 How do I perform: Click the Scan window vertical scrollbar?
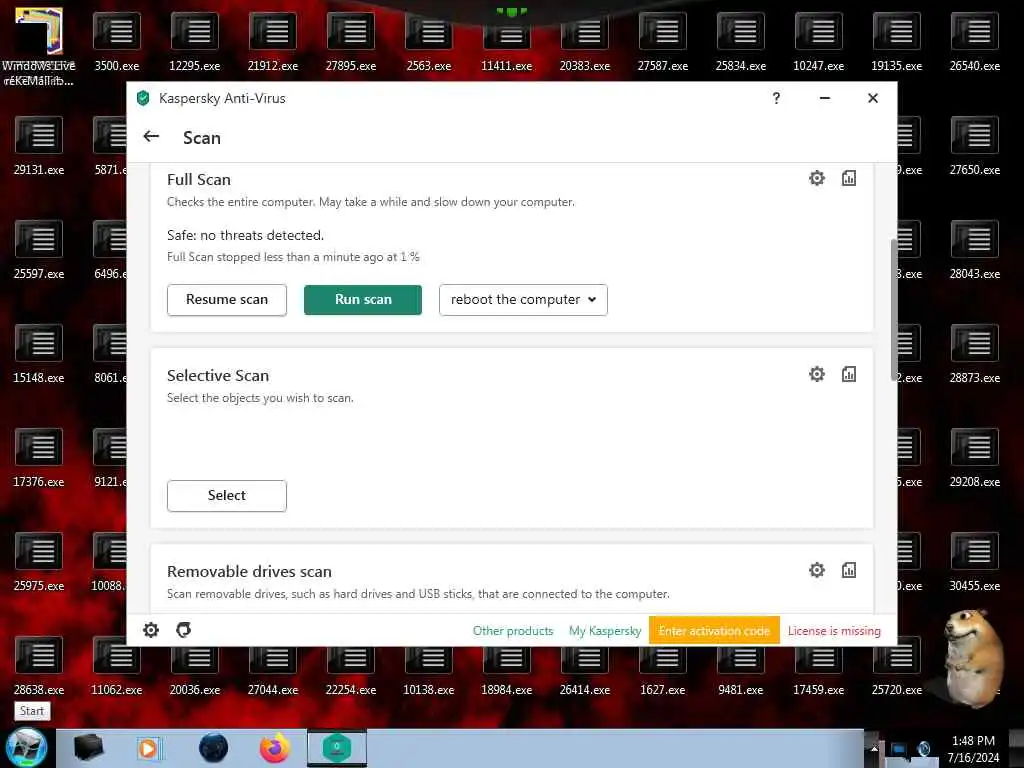click(893, 310)
